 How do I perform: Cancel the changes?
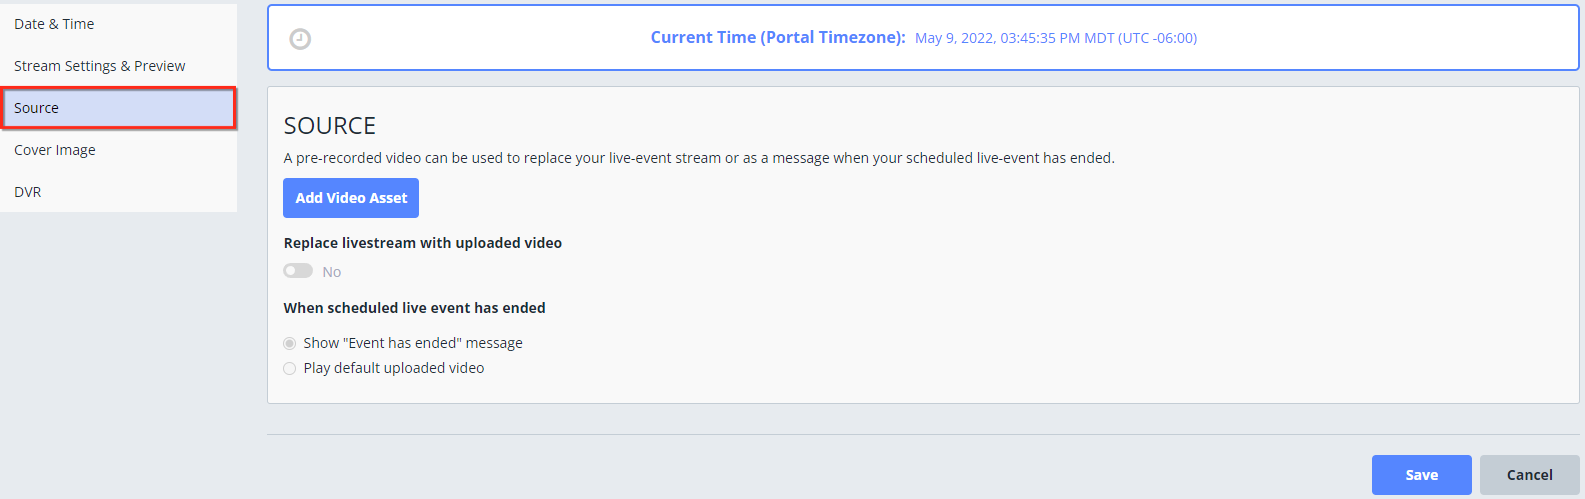coord(1530,475)
